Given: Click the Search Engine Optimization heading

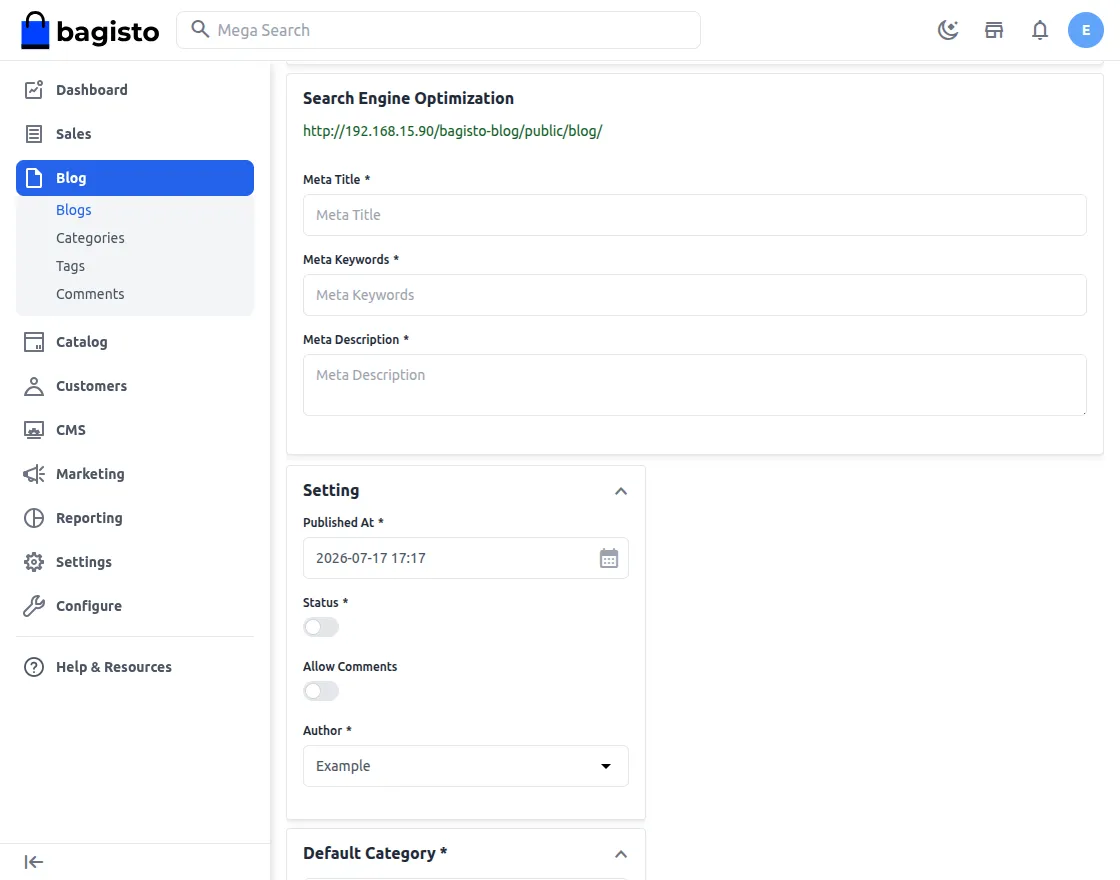Looking at the screenshot, I should [408, 98].
